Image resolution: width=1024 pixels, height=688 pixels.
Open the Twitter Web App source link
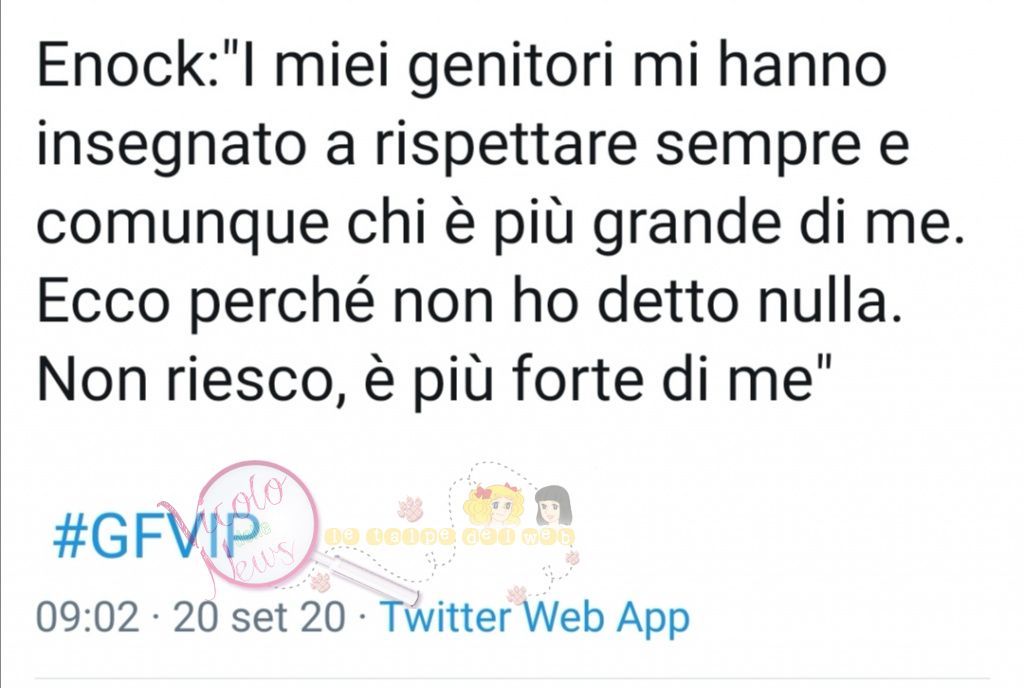(534, 618)
